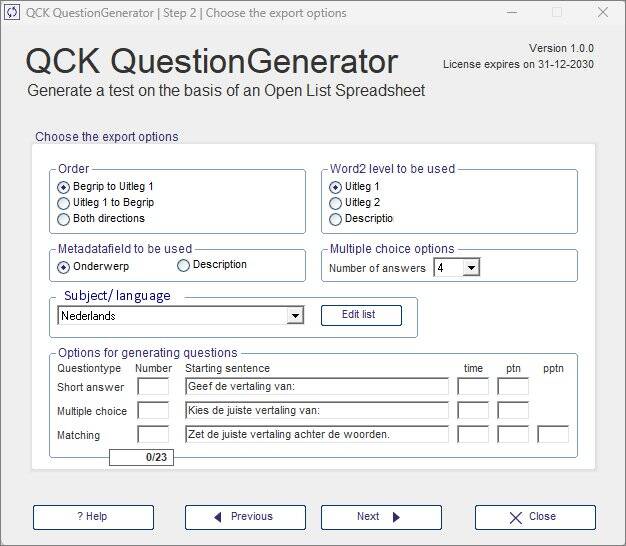This screenshot has height=546, width=626.
Task: Open the Help button
Action: pyautogui.click(x=93, y=517)
